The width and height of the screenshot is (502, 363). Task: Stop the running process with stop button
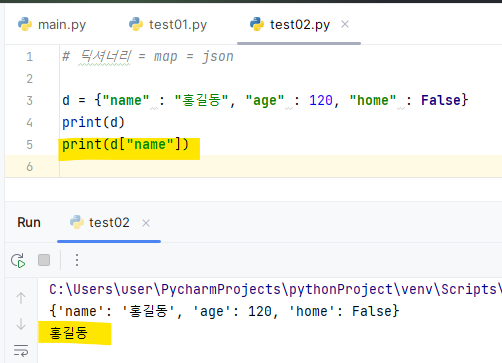point(44,260)
